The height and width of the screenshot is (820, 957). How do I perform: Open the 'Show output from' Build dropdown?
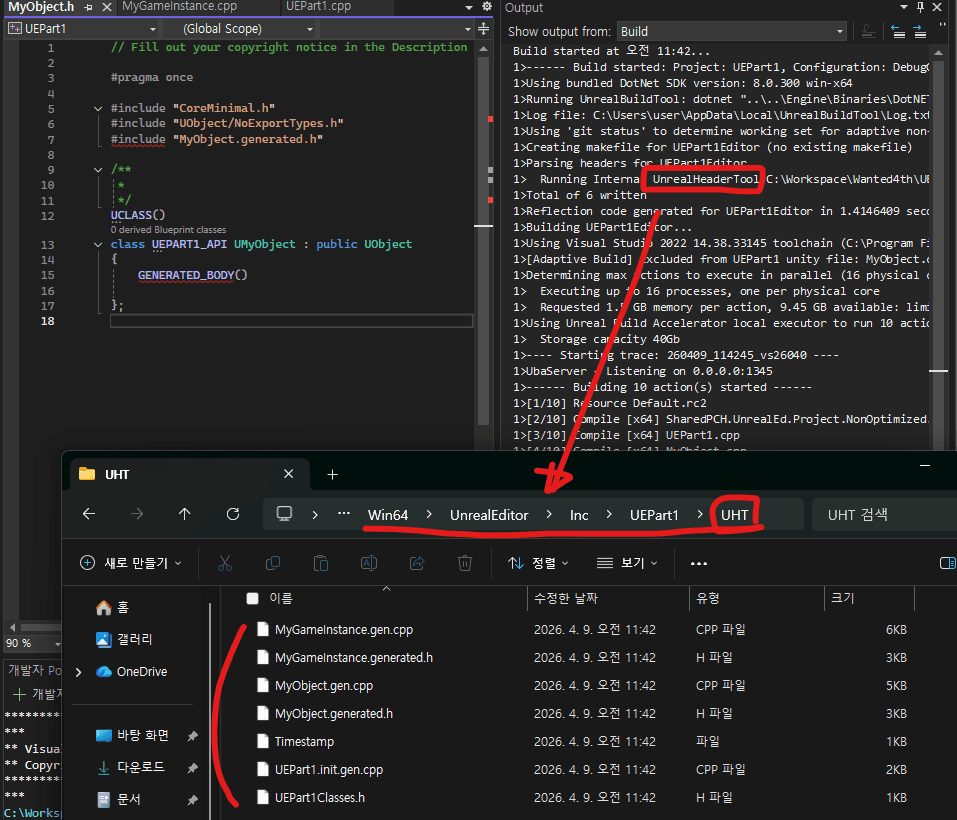point(732,31)
